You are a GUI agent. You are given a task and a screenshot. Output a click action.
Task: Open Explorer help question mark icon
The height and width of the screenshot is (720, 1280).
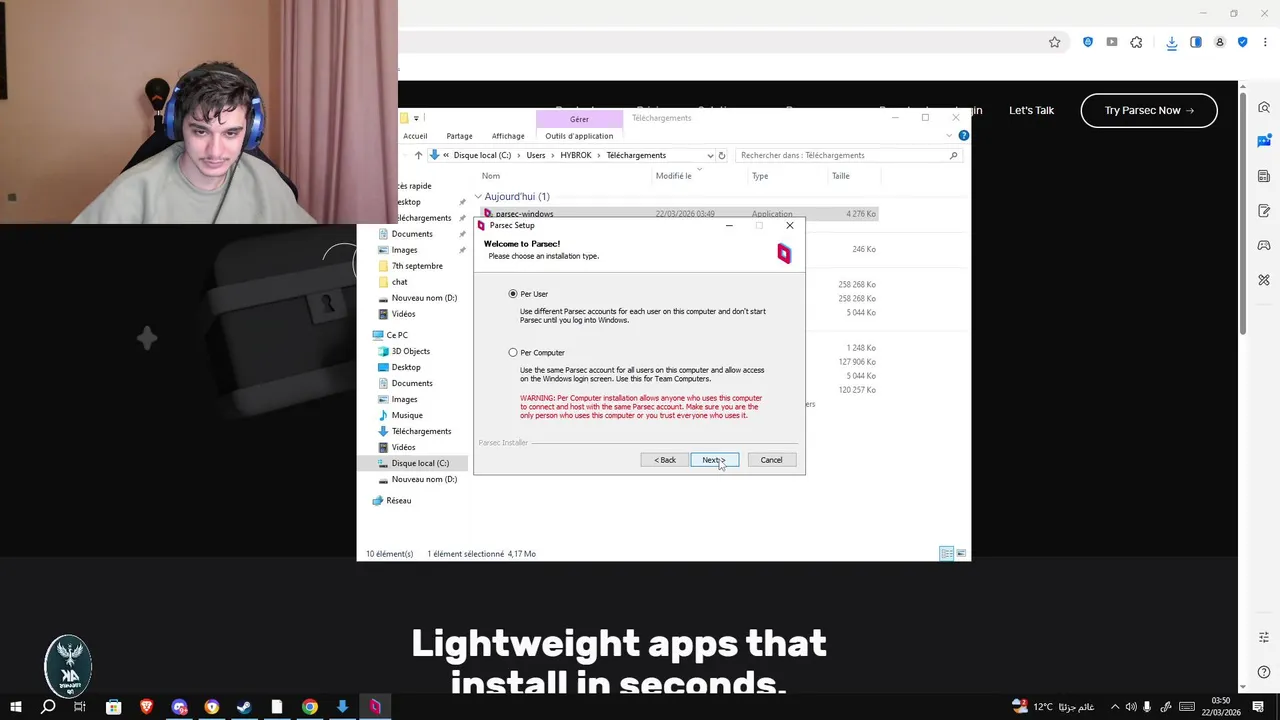963,135
